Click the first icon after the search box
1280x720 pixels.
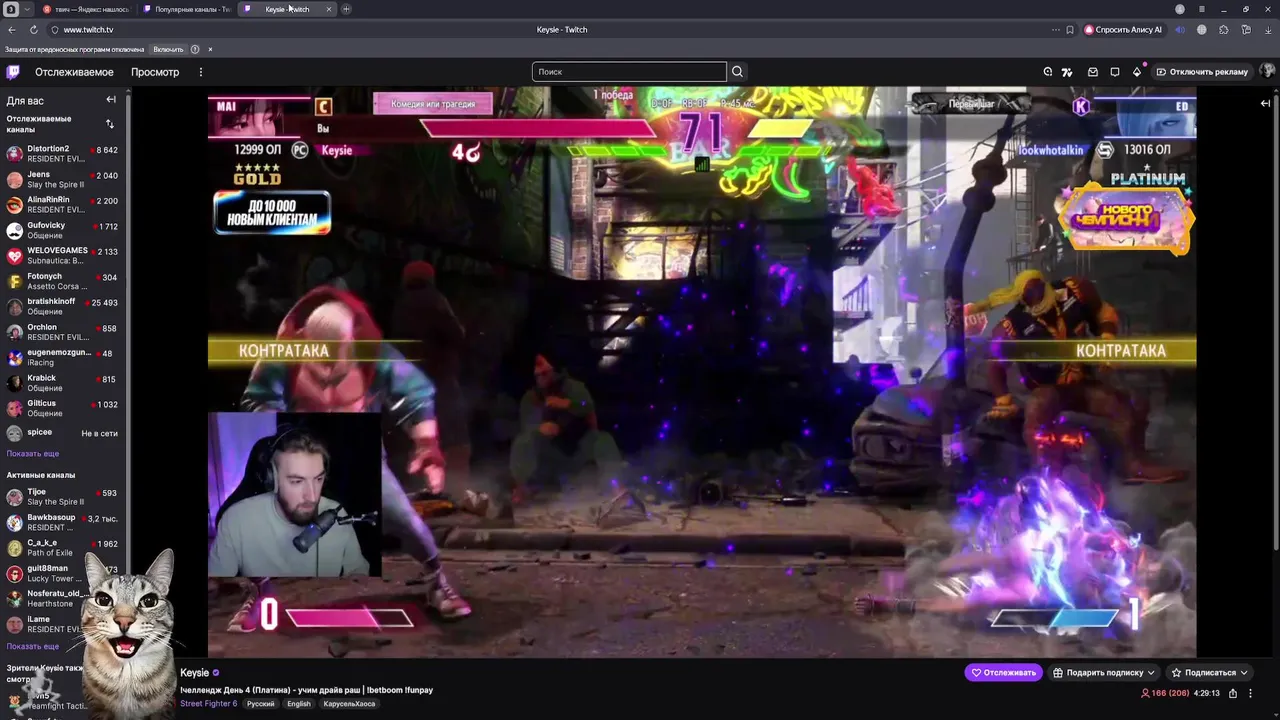point(1047,72)
